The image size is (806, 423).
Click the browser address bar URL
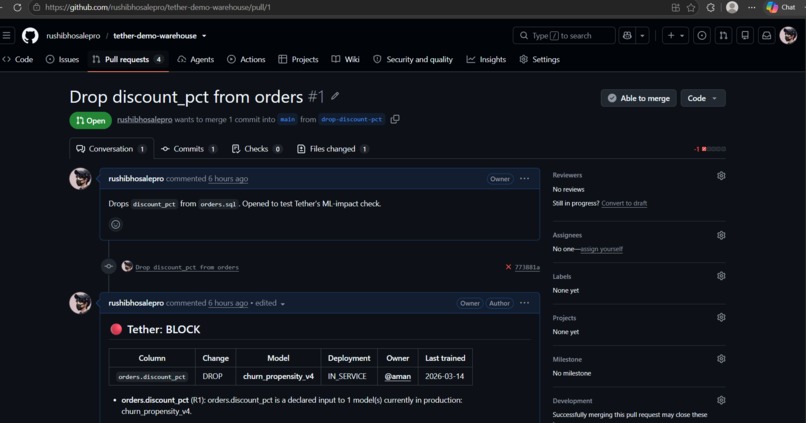click(158, 7)
